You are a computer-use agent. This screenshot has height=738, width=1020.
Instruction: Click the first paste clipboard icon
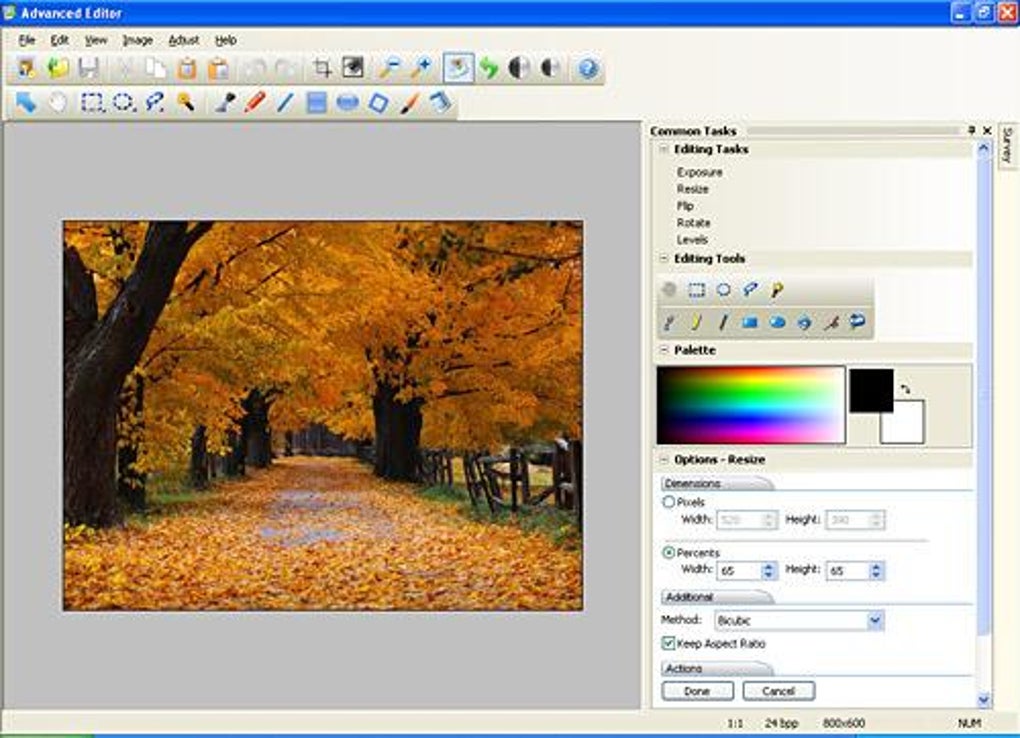[x=187, y=68]
